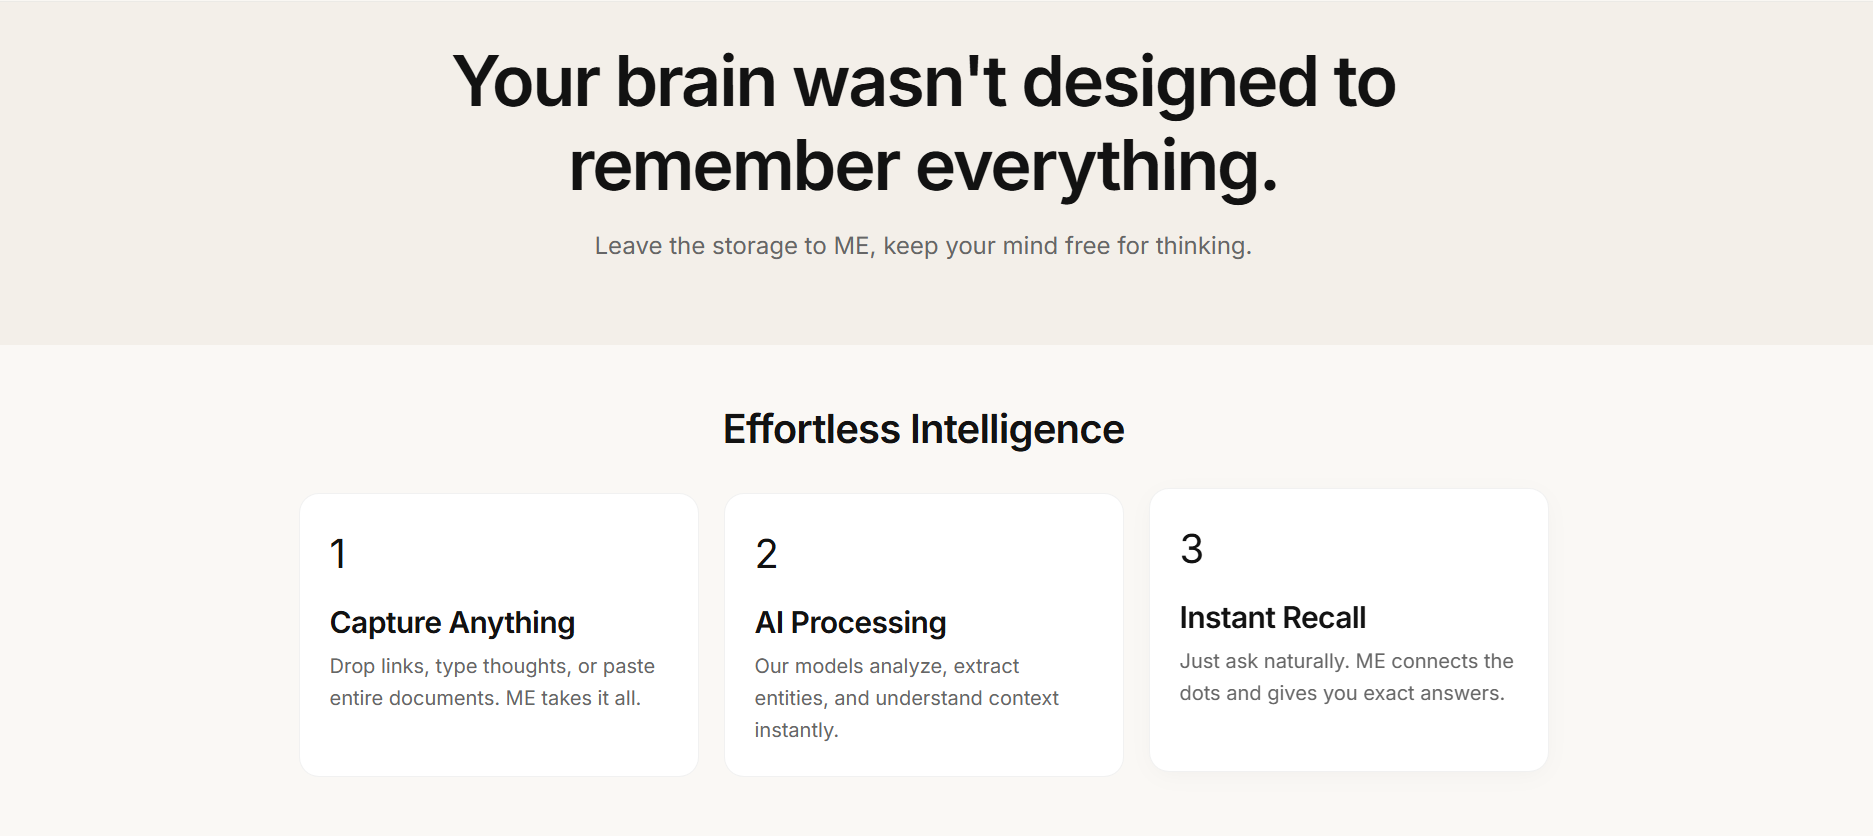Select the 'Leave the storage to ME' subtitle

point(923,246)
